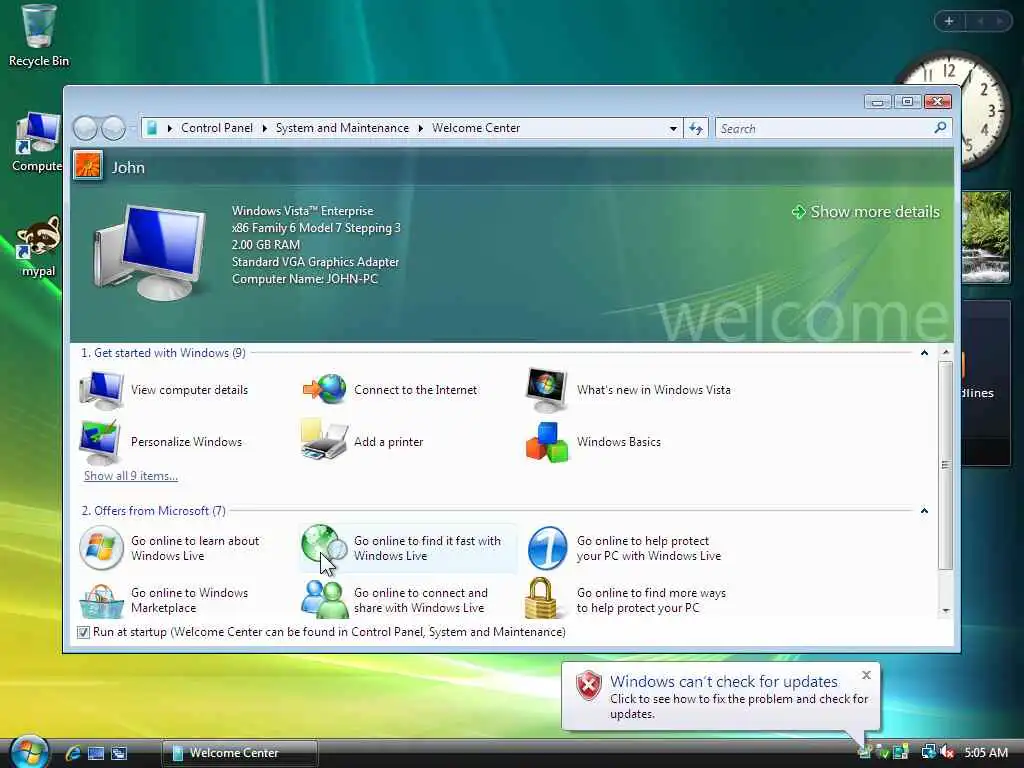1024x768 pixels.
Task: Click John's user account picture
Action: [88, 165]
